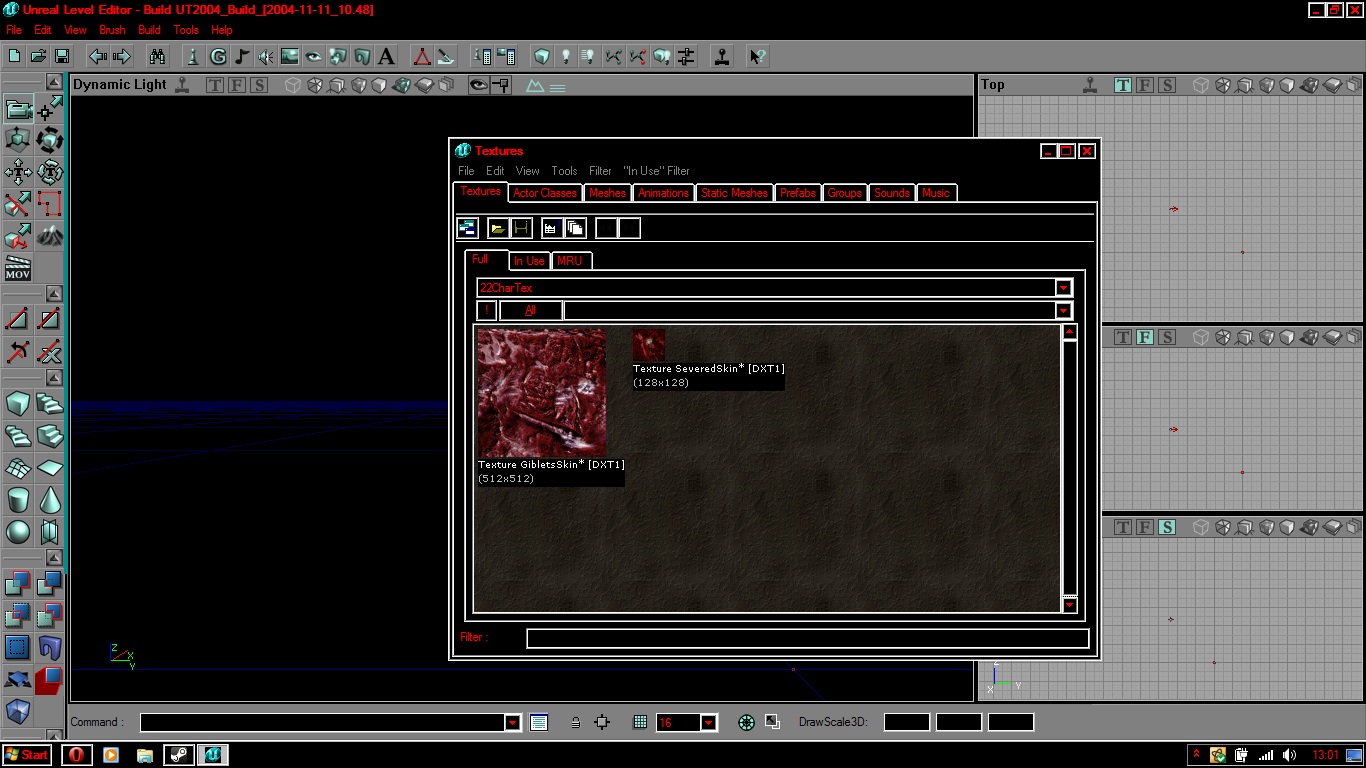Screen dimensions: 1366x768
Task: Select the Cylinder builder brush
Action: pyautogui.click(x=18, y=500)
